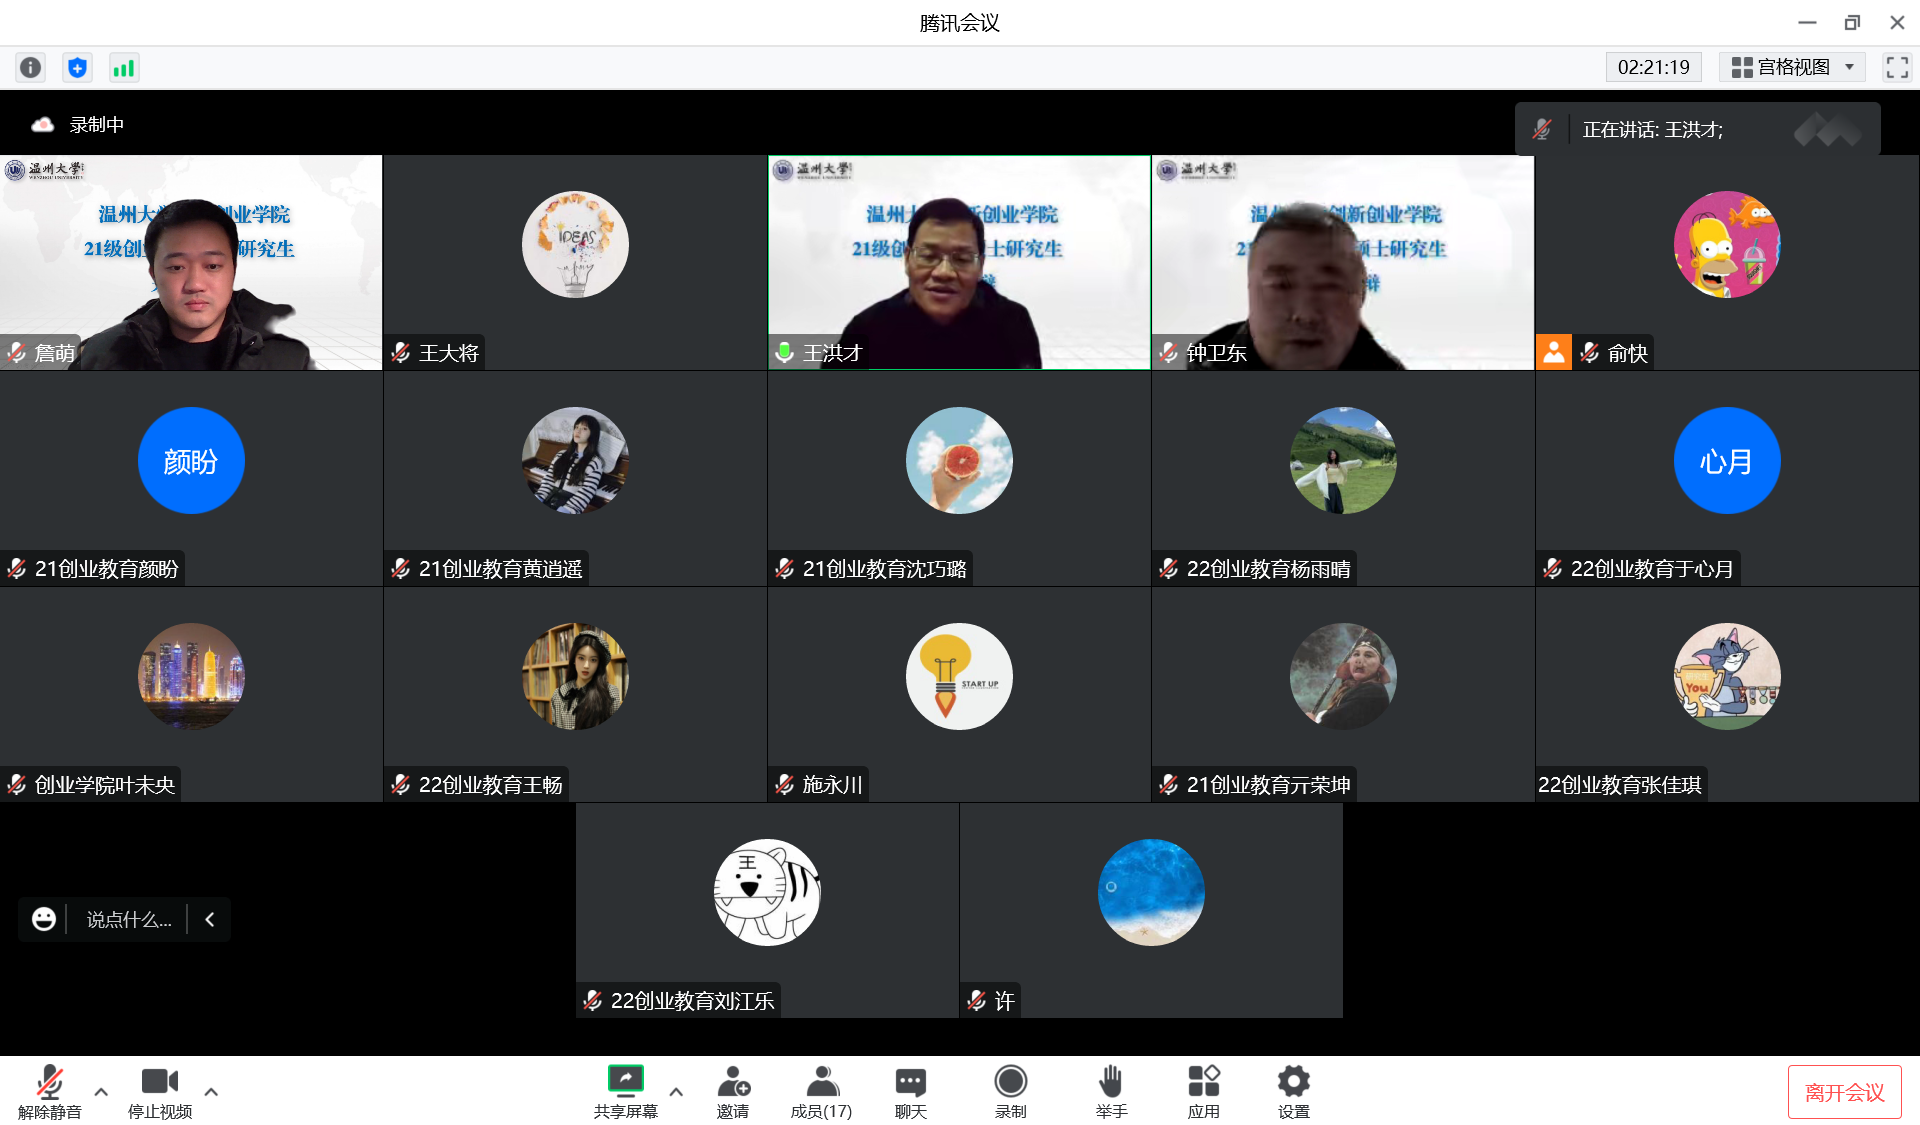Open the meeting info icon
The image size is (1920, 1125).
pyautogui.click(x=31, y=67)
